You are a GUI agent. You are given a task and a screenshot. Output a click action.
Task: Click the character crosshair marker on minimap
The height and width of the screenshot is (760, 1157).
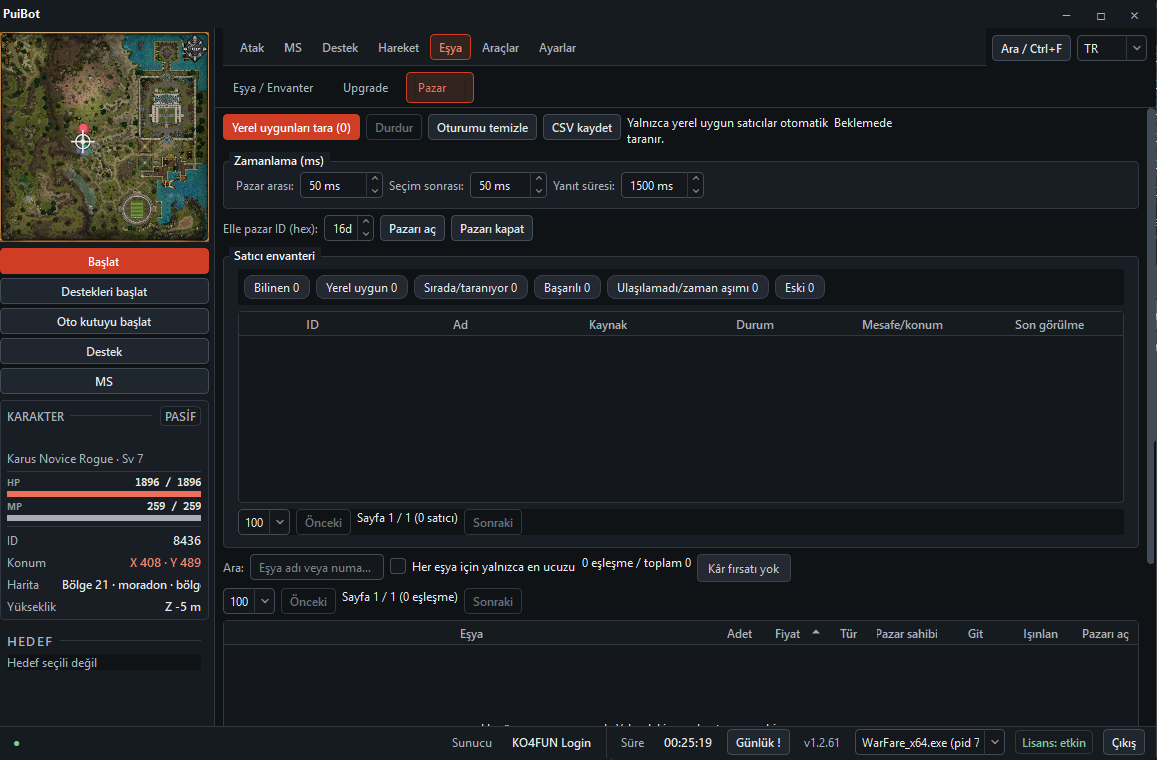(83, 142)
